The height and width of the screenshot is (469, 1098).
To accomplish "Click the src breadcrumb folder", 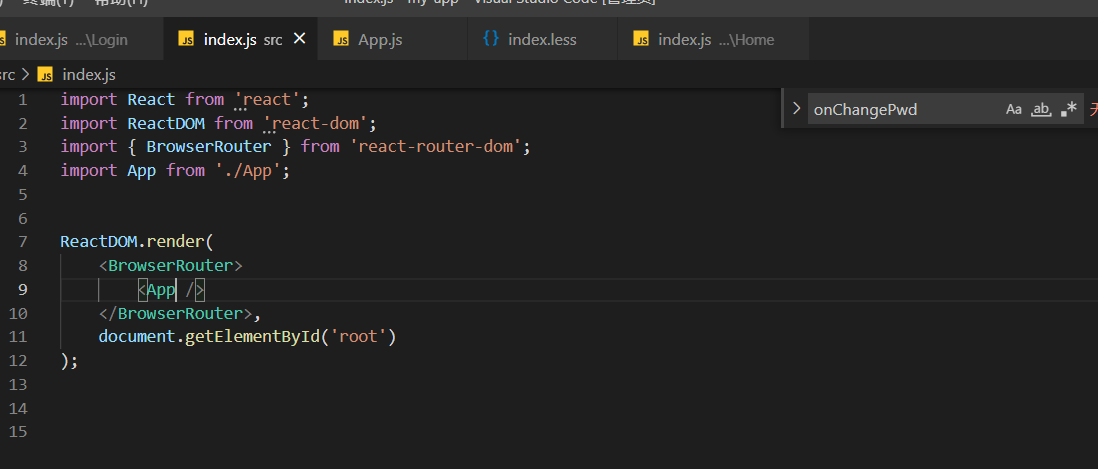I will pos(7,75).
